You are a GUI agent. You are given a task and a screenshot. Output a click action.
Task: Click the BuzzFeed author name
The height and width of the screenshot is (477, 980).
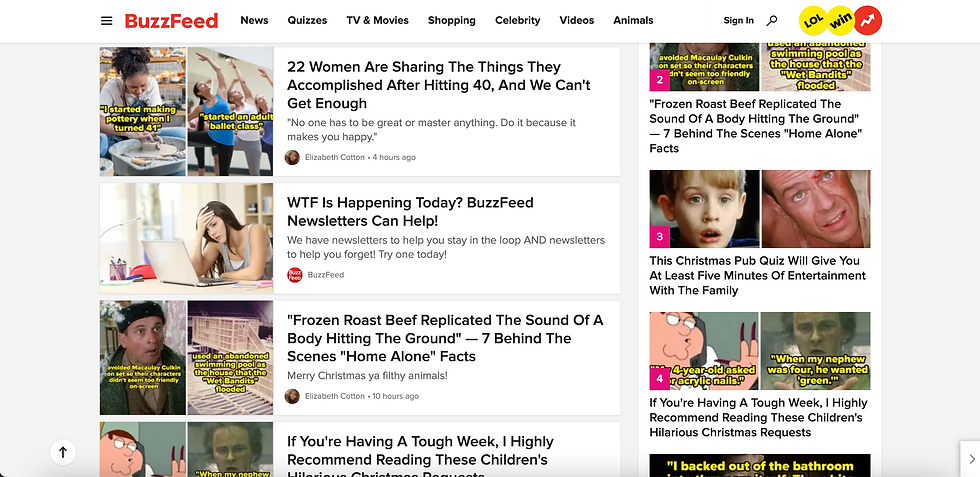click(326, 274)
